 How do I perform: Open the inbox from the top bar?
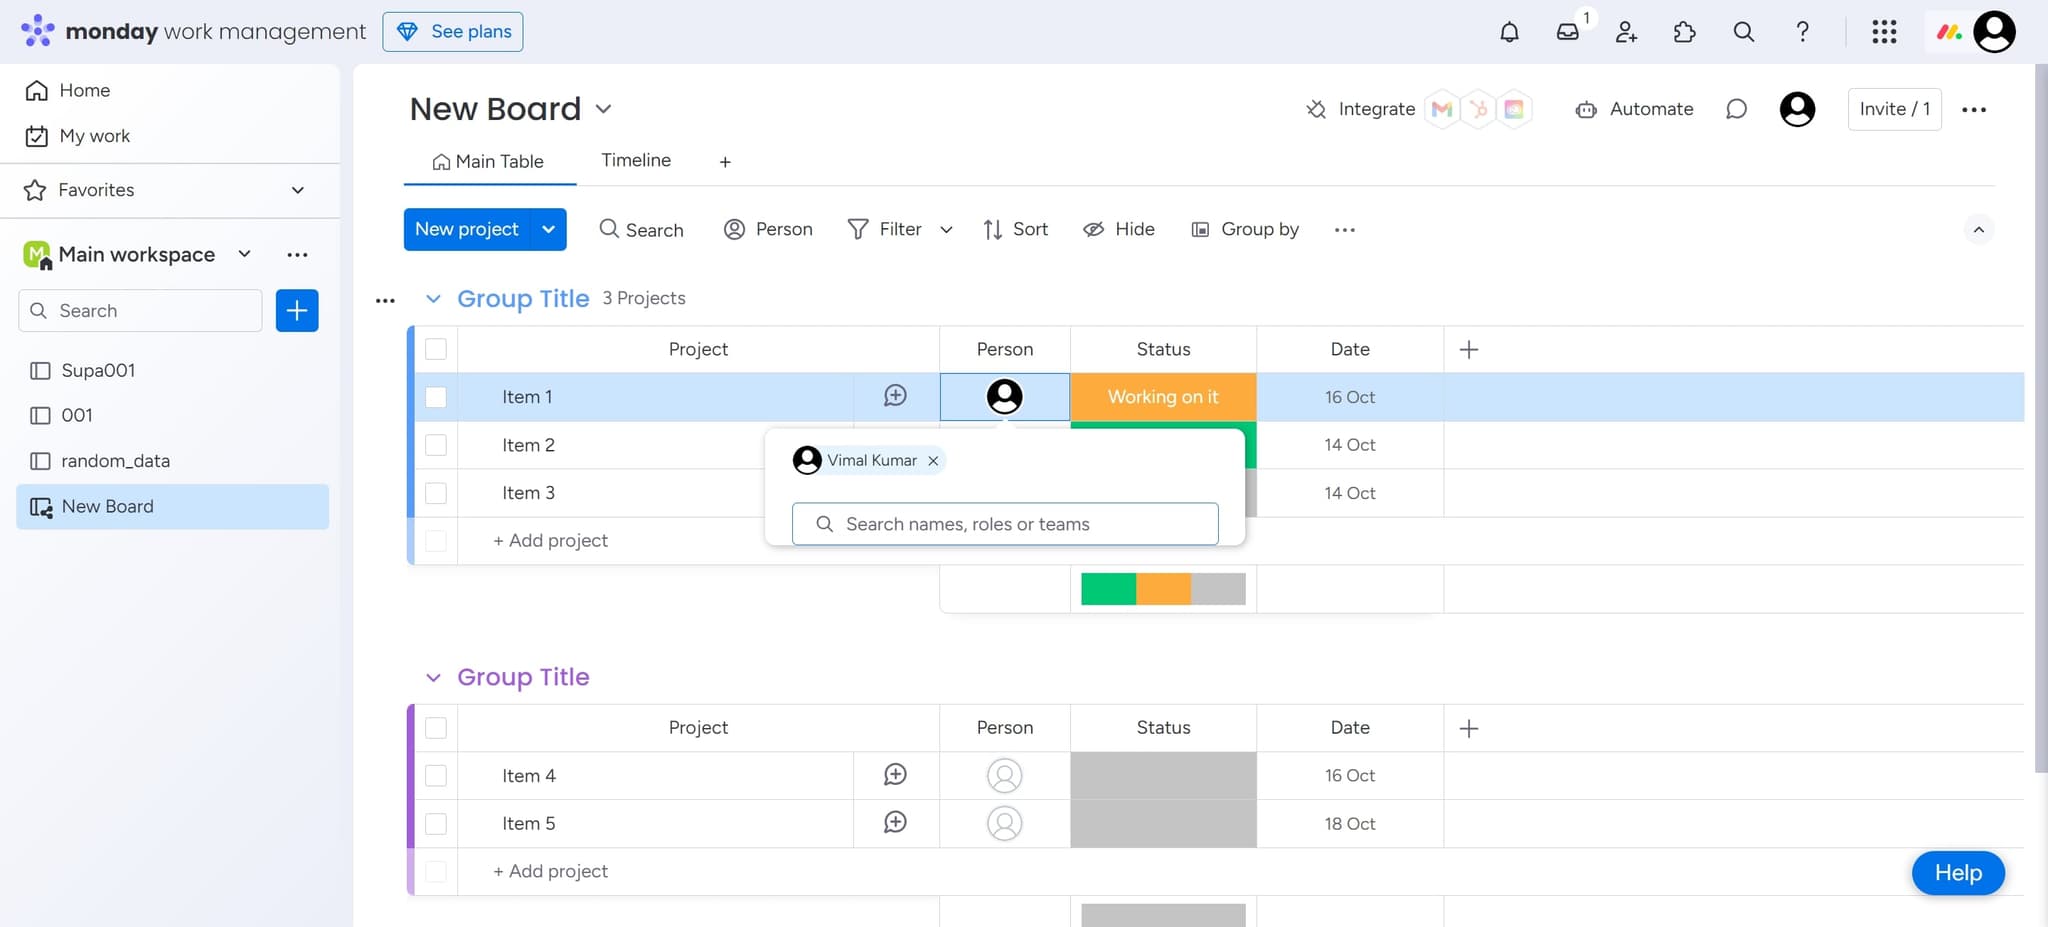(1567, 31)
